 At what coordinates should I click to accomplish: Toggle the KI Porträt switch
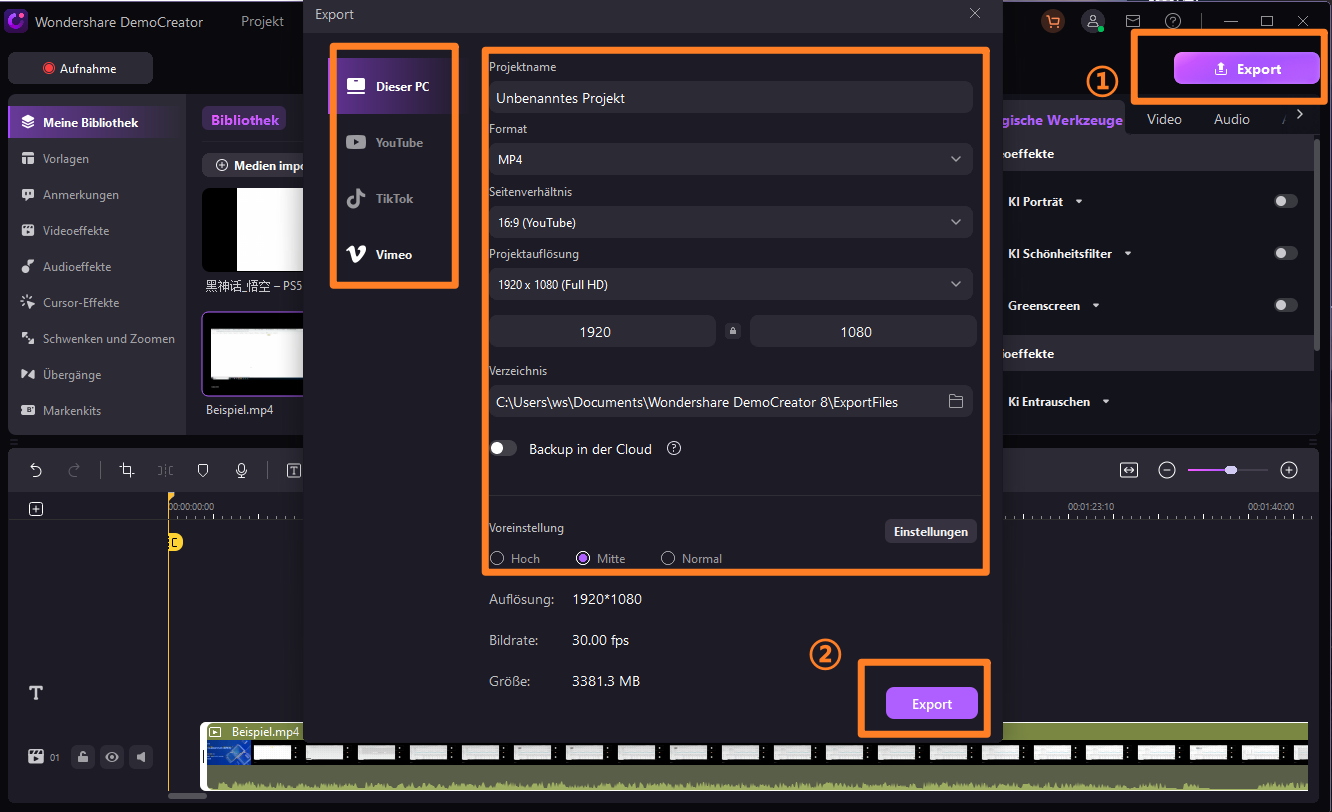pos(1286,201)
